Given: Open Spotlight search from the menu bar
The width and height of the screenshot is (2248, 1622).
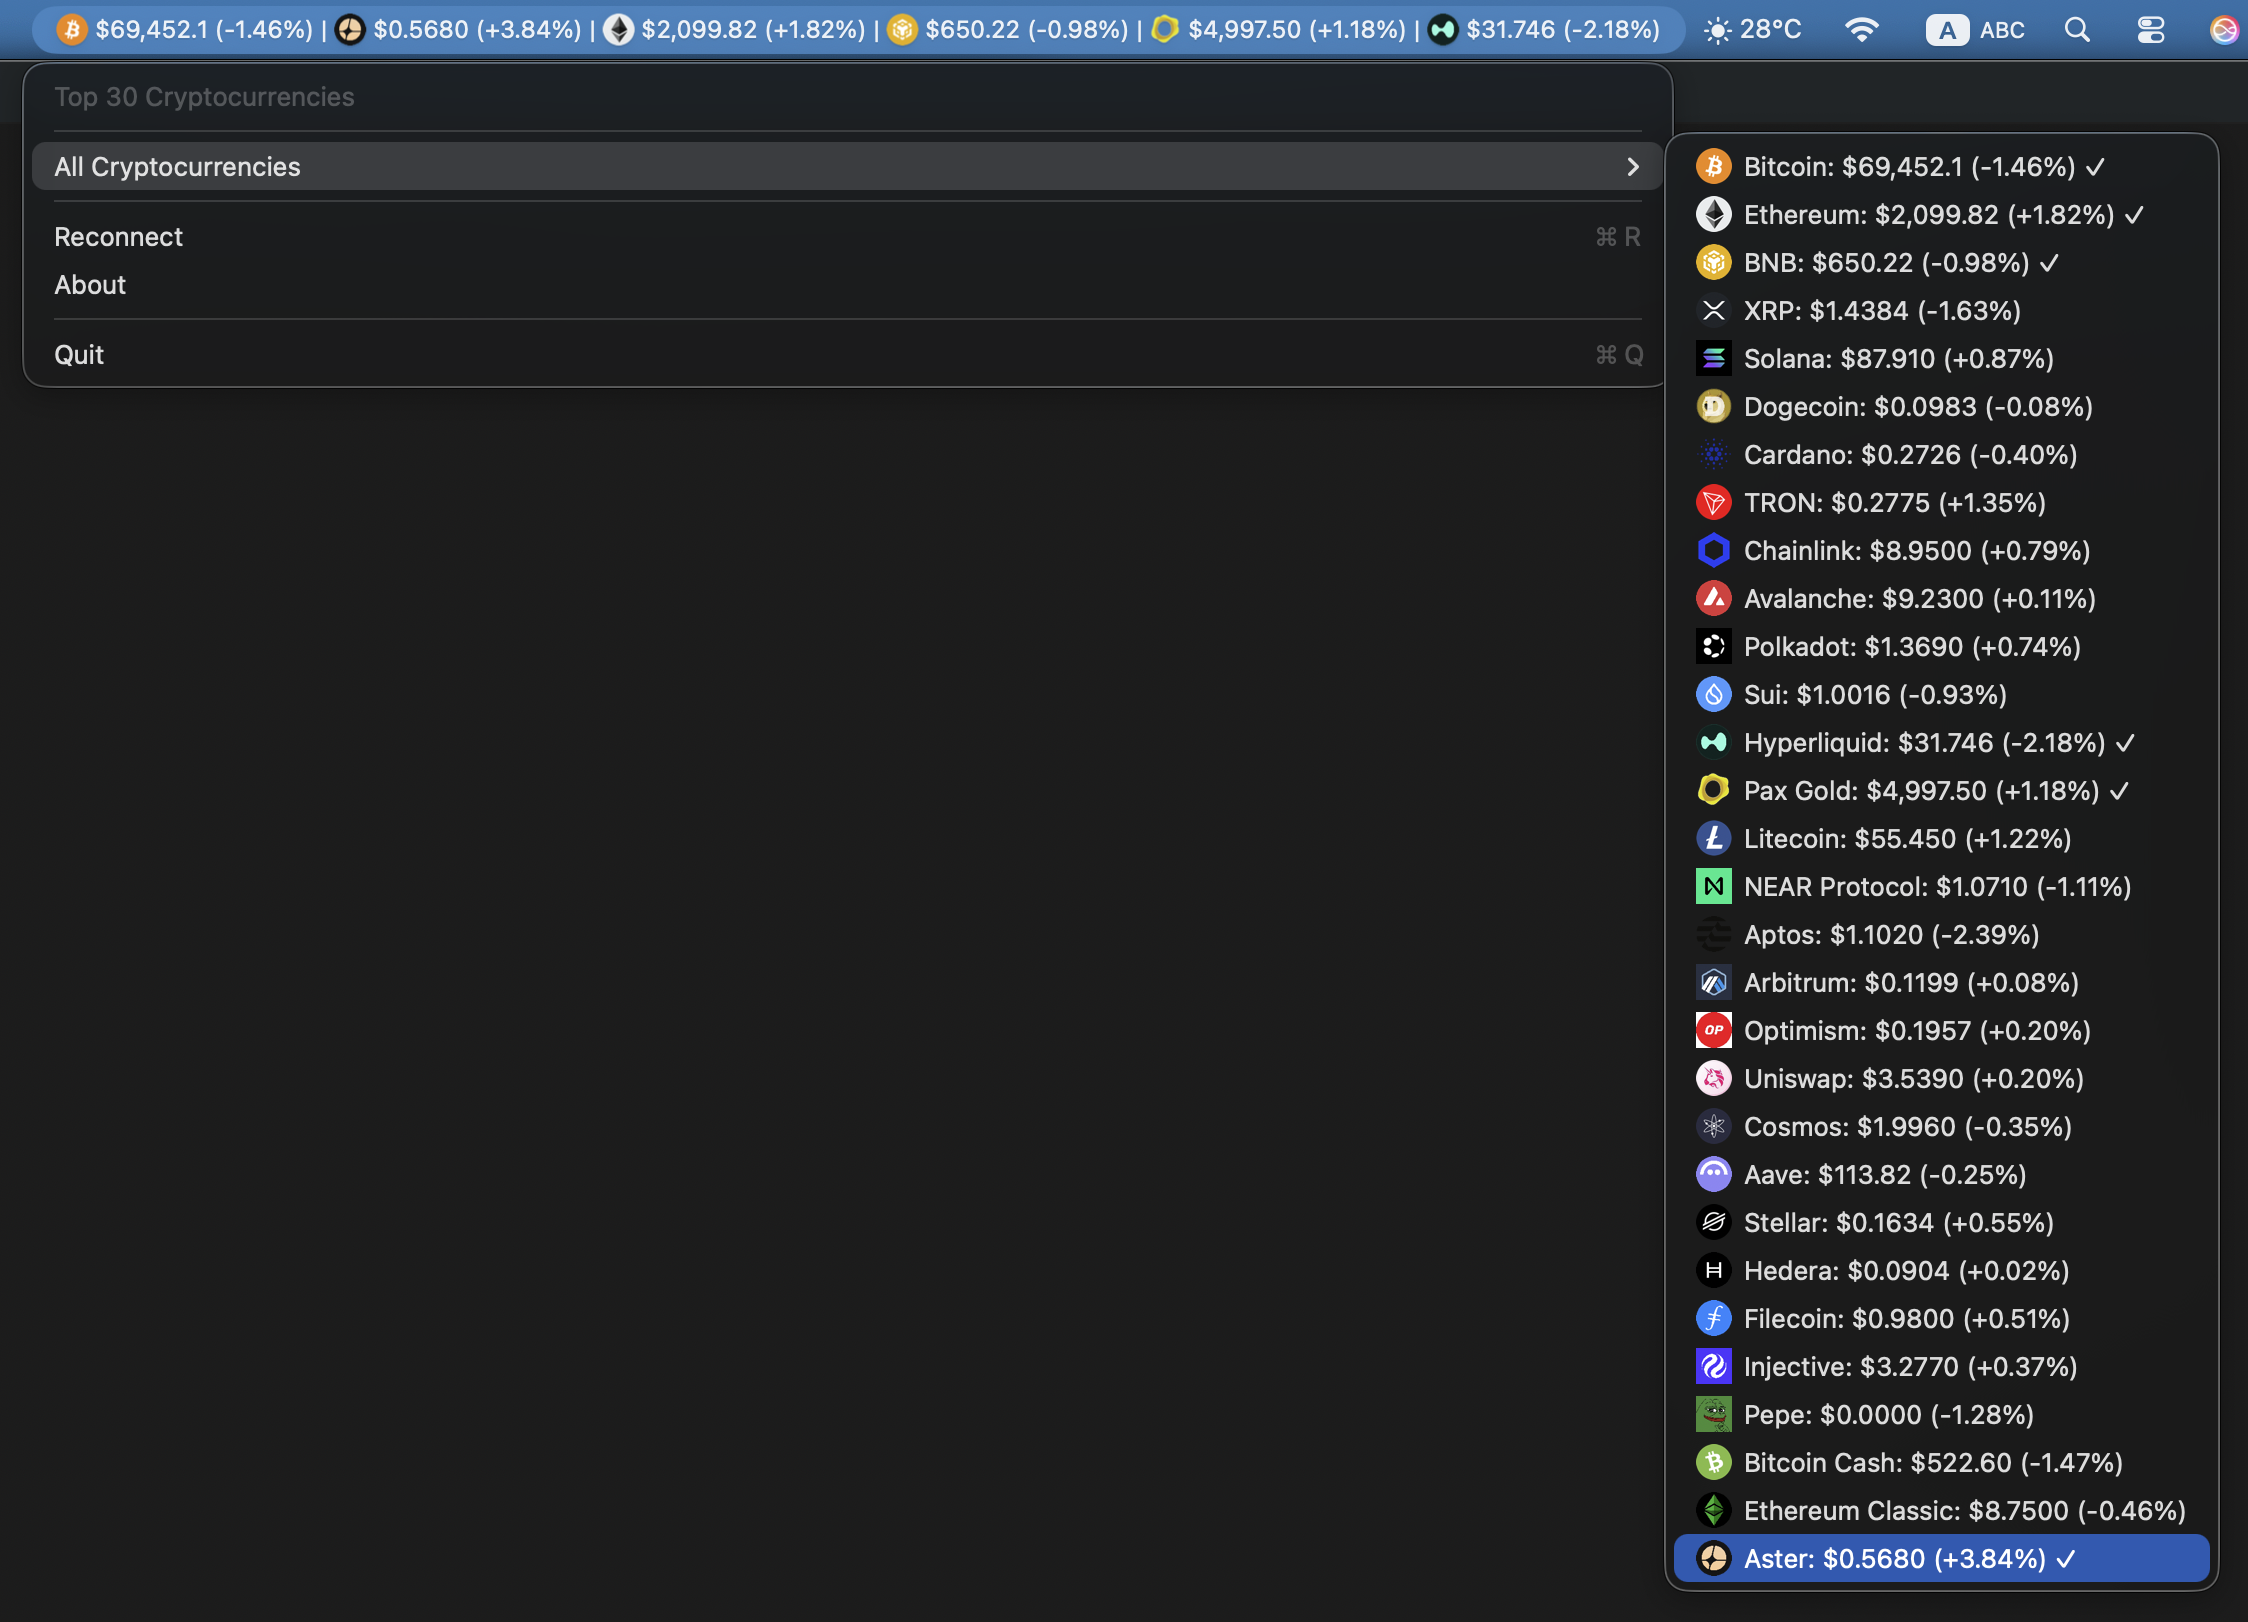Looking at the screenshot, I should 2076,30.
